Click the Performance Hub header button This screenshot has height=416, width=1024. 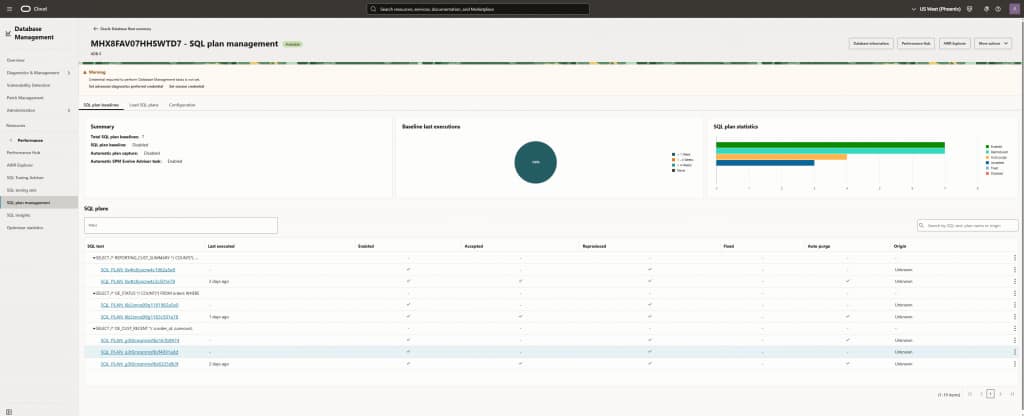pos(916,43)
